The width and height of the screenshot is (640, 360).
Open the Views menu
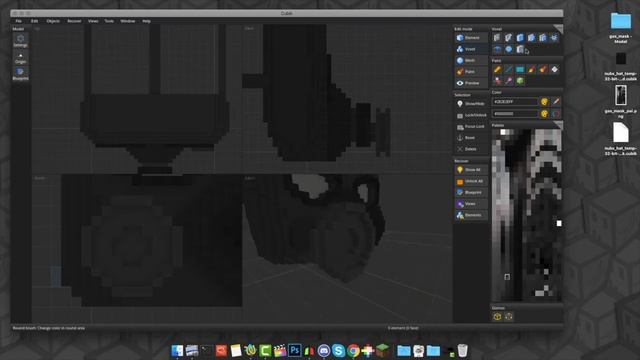pyautogui.click(x=93, y=21)
